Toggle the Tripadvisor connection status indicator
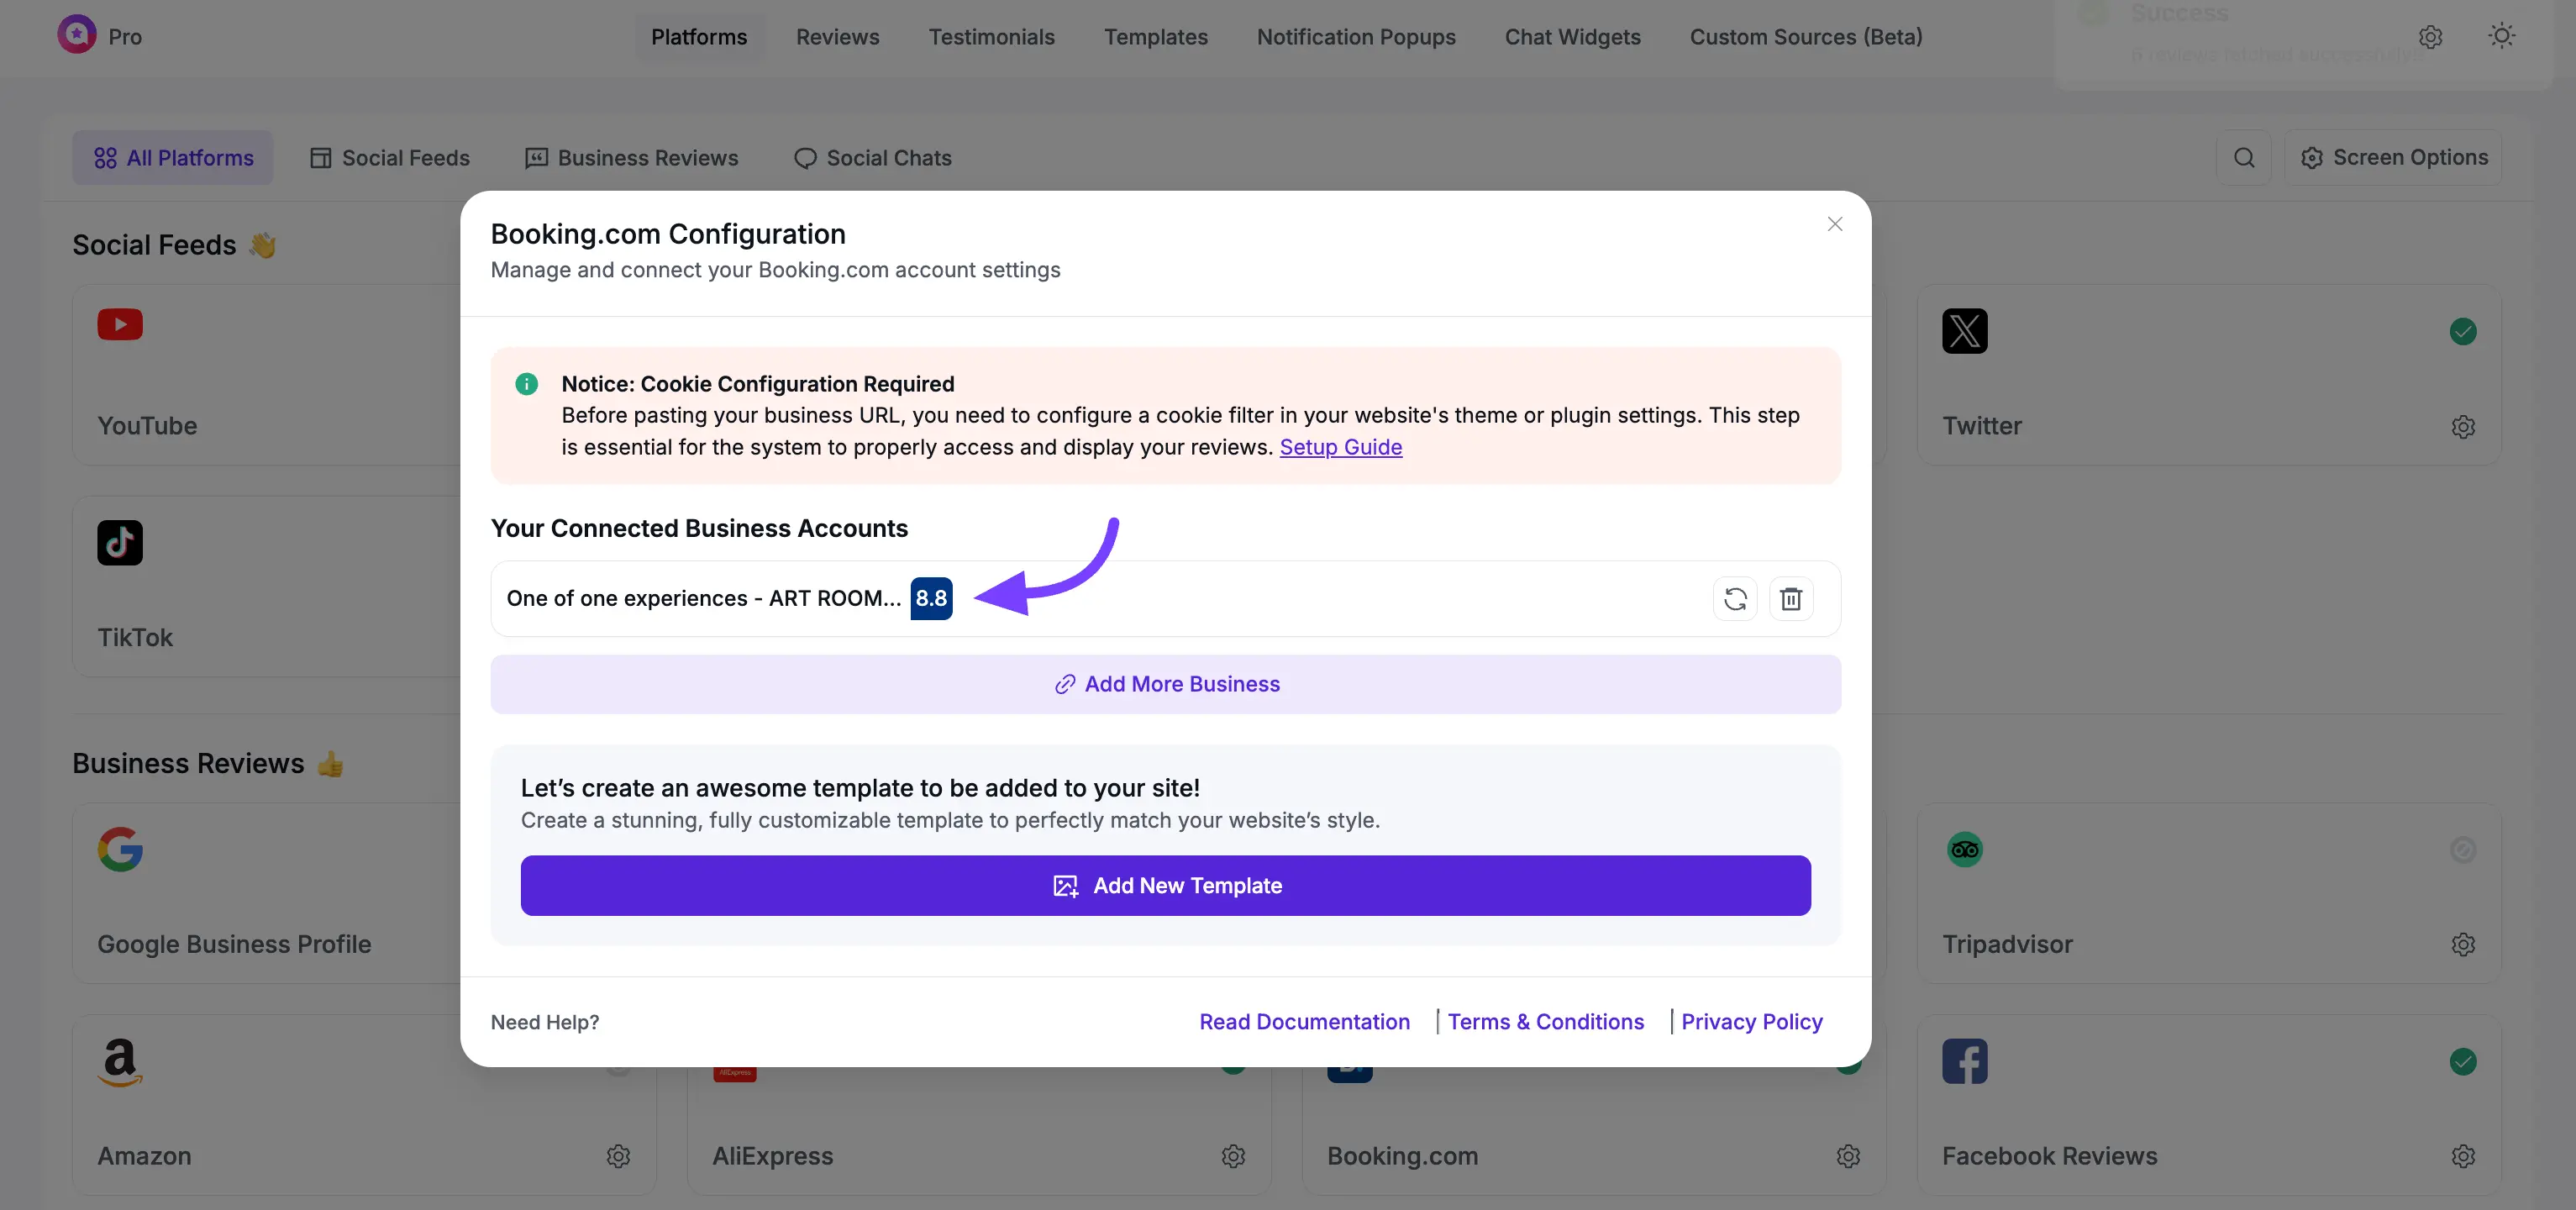This screenshot has height=1210, width=2576. (x=2463, y=849)
